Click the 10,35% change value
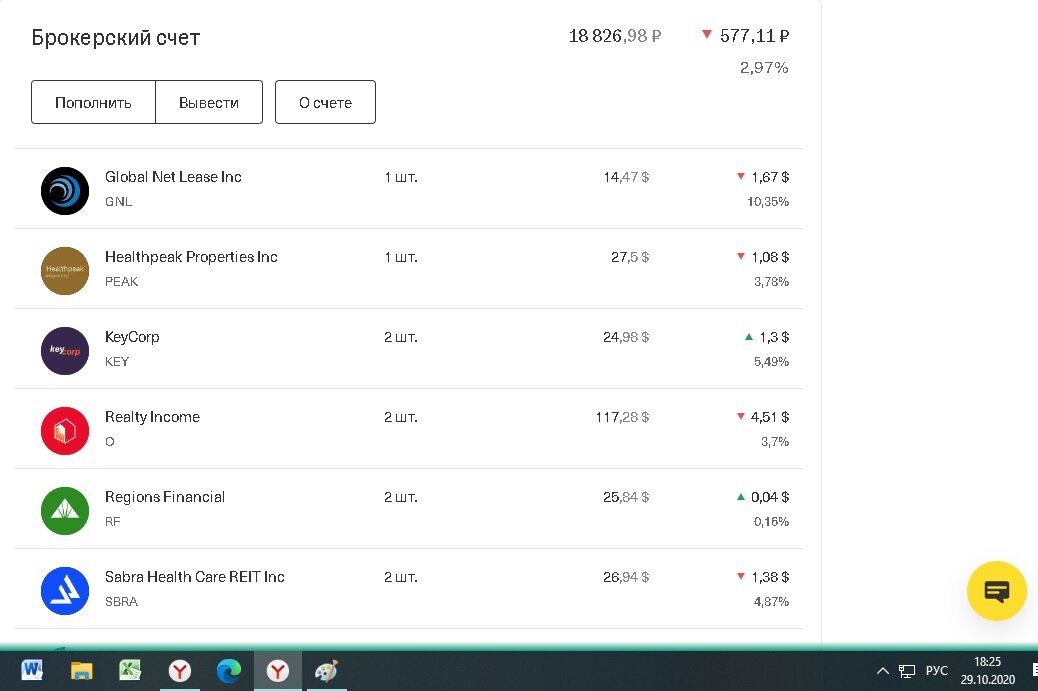 click(768, 201)
